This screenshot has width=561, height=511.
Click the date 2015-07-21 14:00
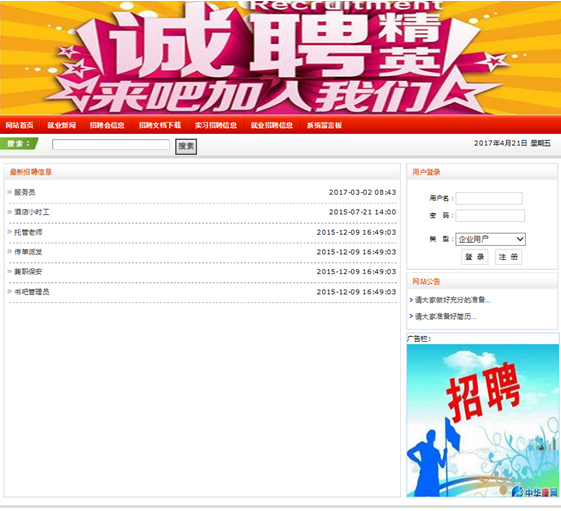[x=362, y=212]
